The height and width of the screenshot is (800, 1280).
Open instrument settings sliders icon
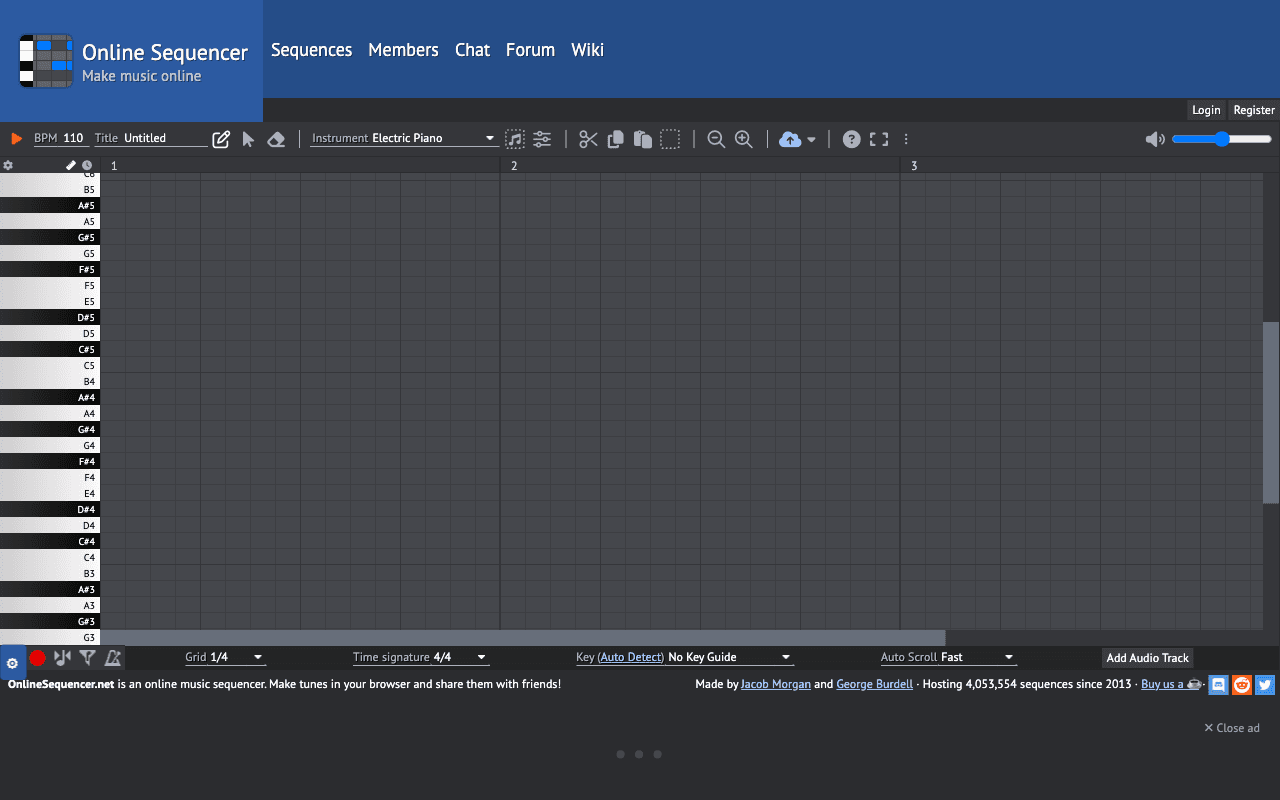[542, 139]
